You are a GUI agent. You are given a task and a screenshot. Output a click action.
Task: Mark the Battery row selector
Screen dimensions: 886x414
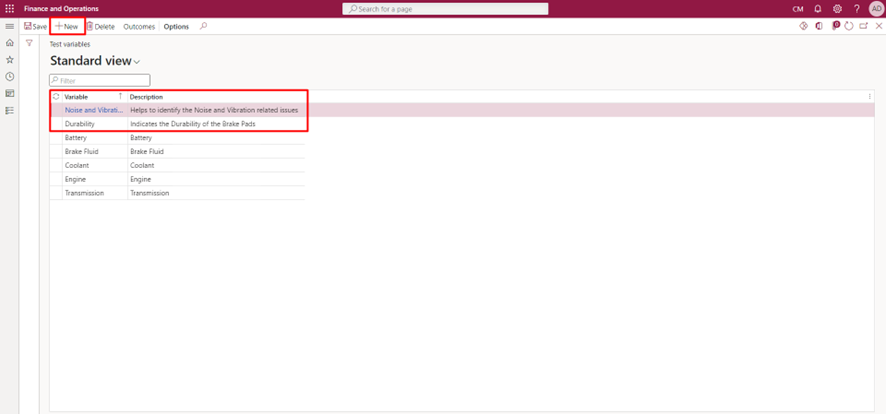(x=56, y=137)
